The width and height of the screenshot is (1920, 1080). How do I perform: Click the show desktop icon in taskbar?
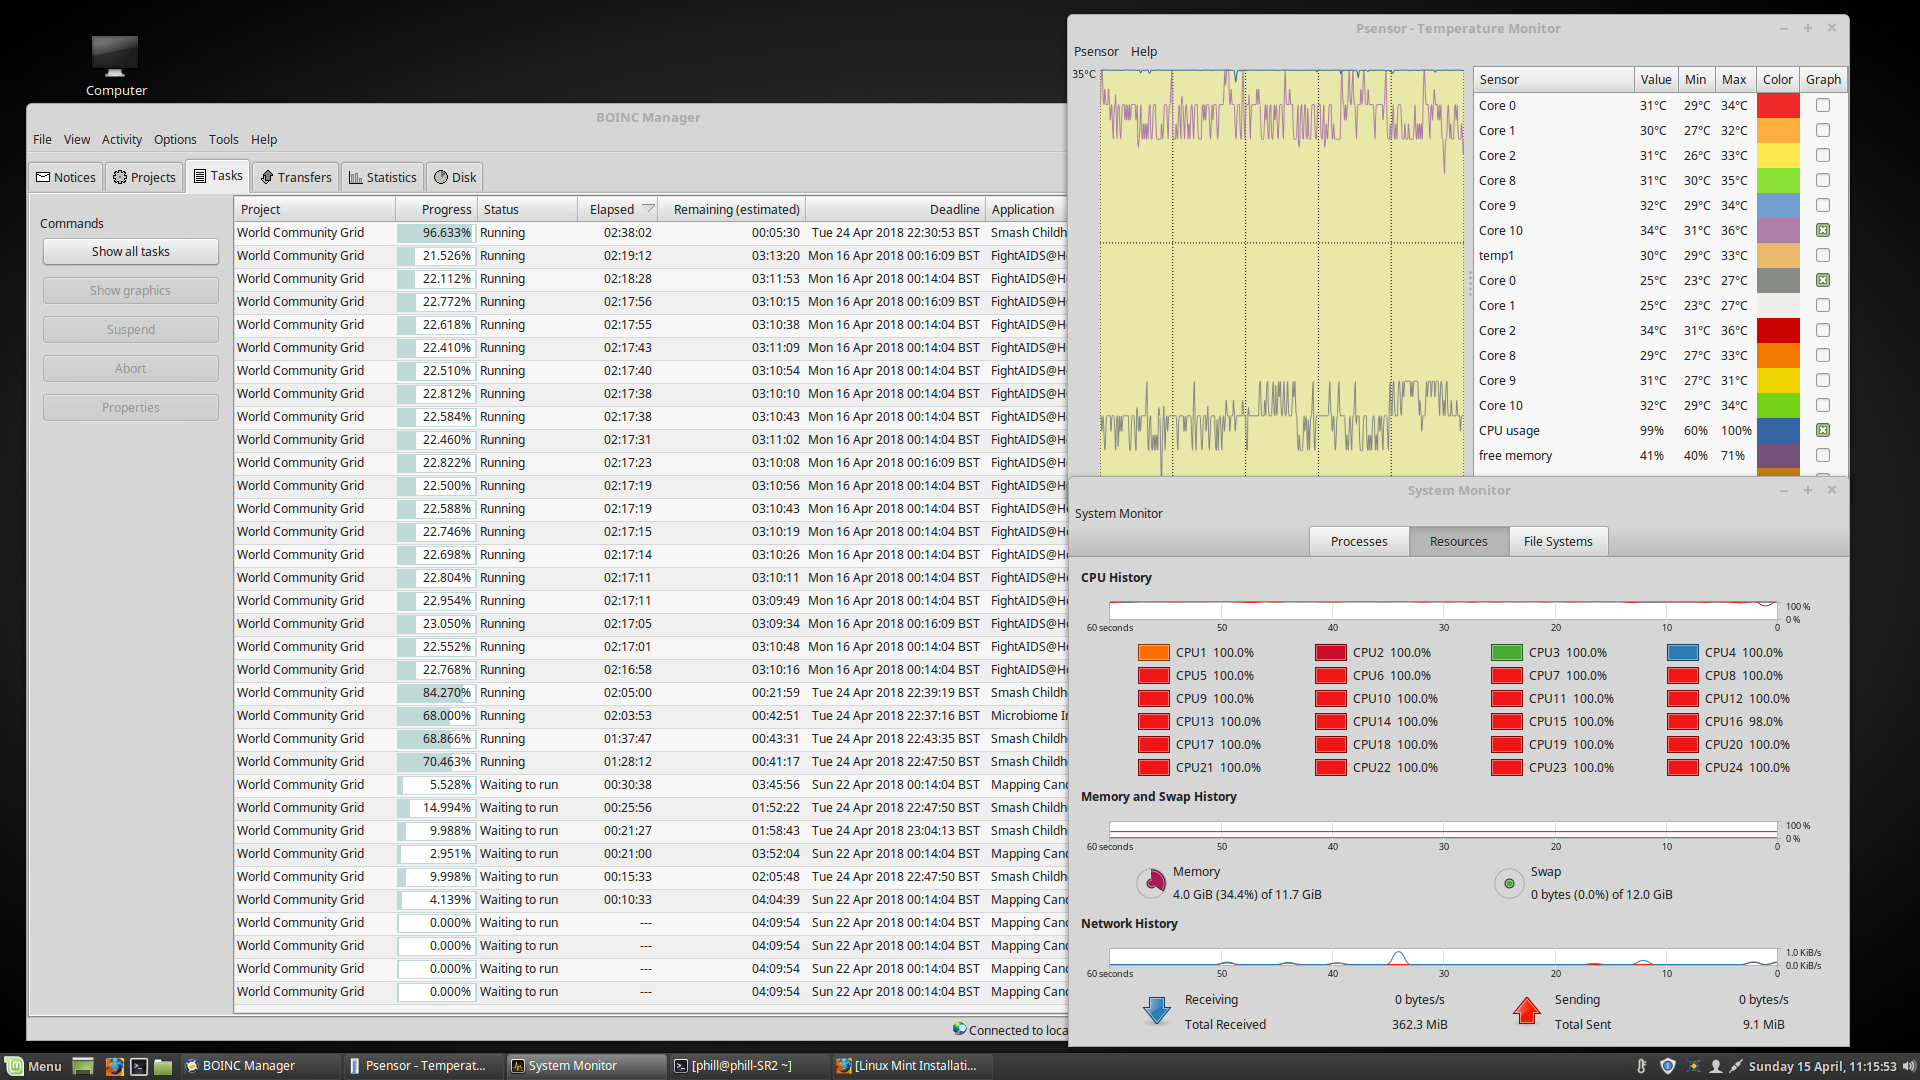(83, 1066)
